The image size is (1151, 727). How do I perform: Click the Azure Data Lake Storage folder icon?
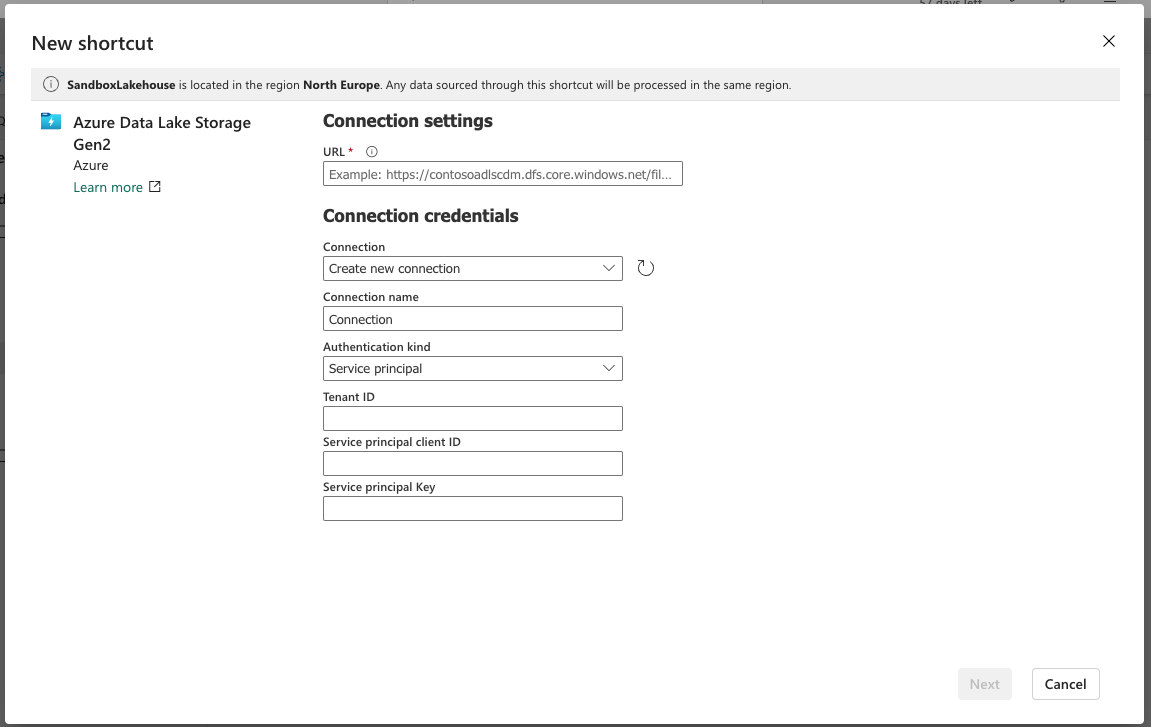pos(51,122)
